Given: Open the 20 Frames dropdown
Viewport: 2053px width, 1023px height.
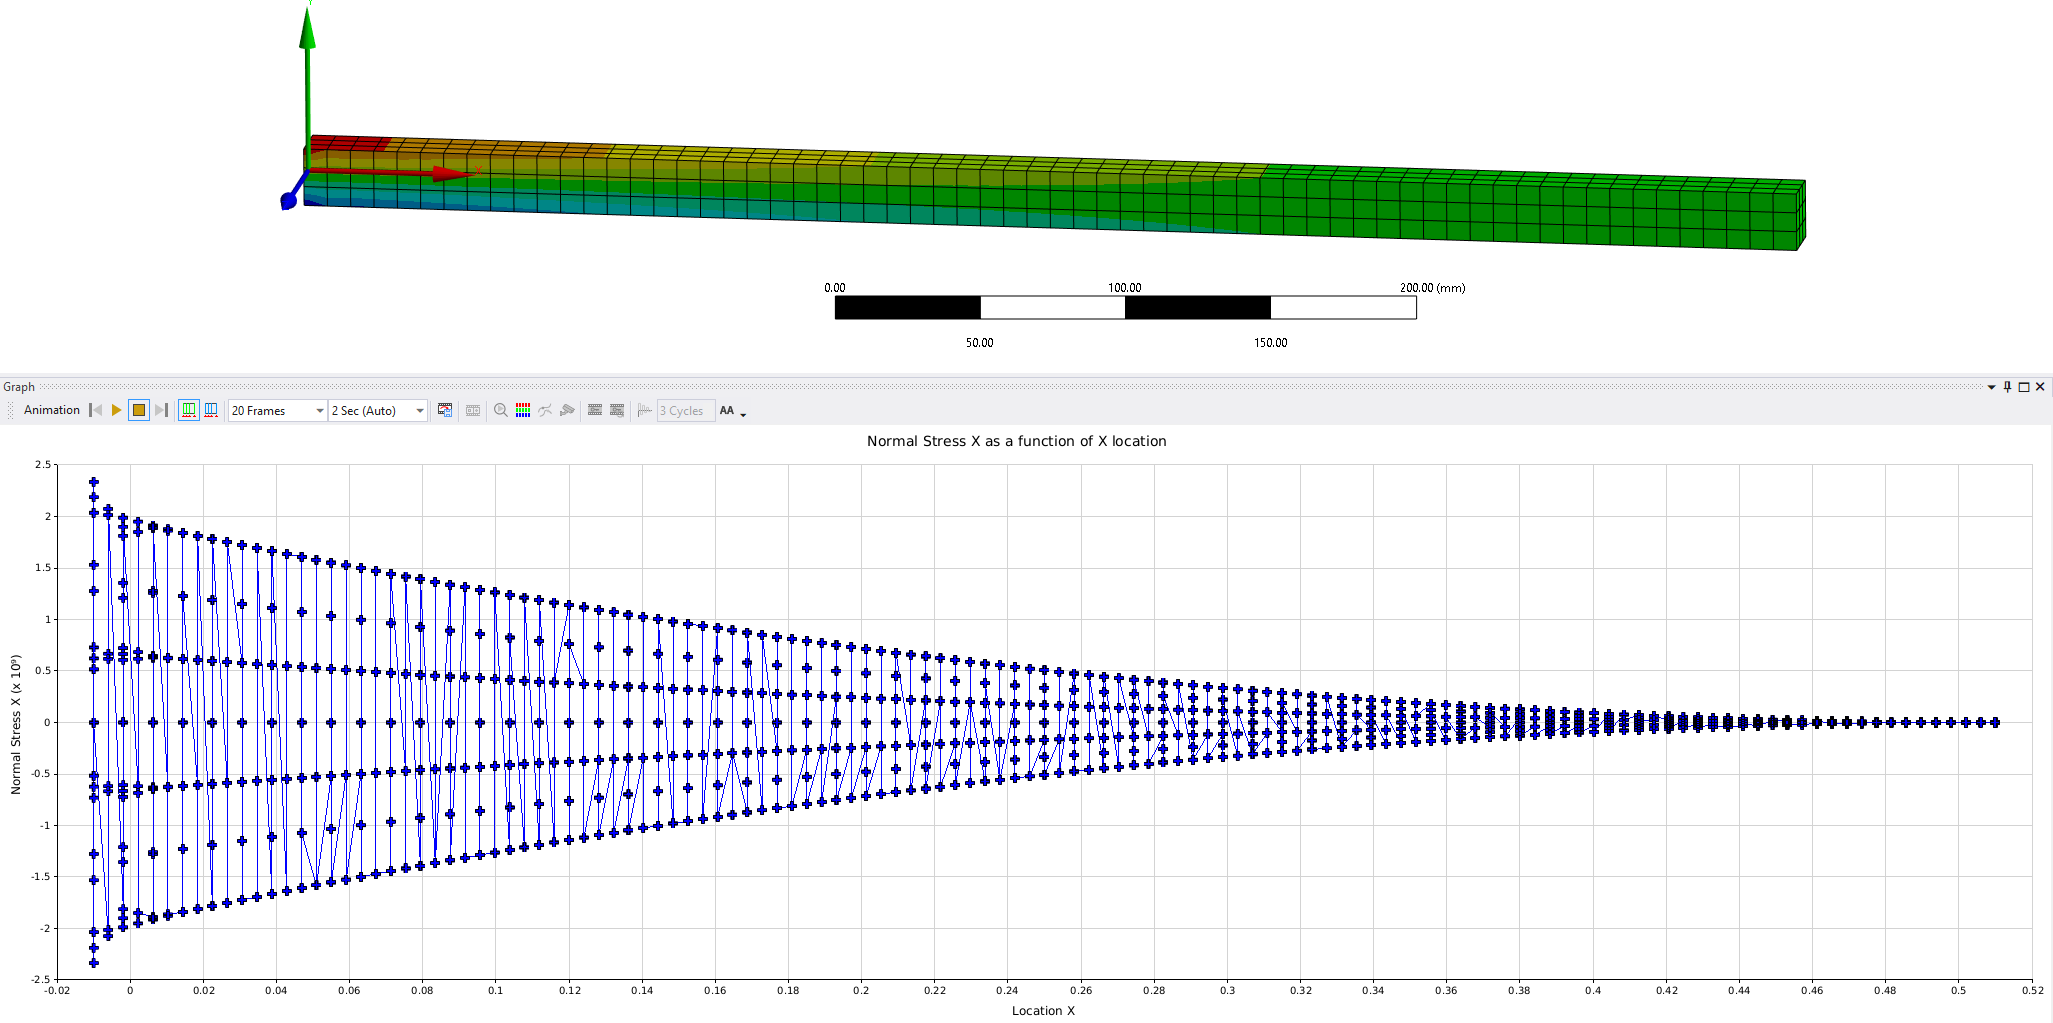Looking at the screenshot, I should click(318, 410).
